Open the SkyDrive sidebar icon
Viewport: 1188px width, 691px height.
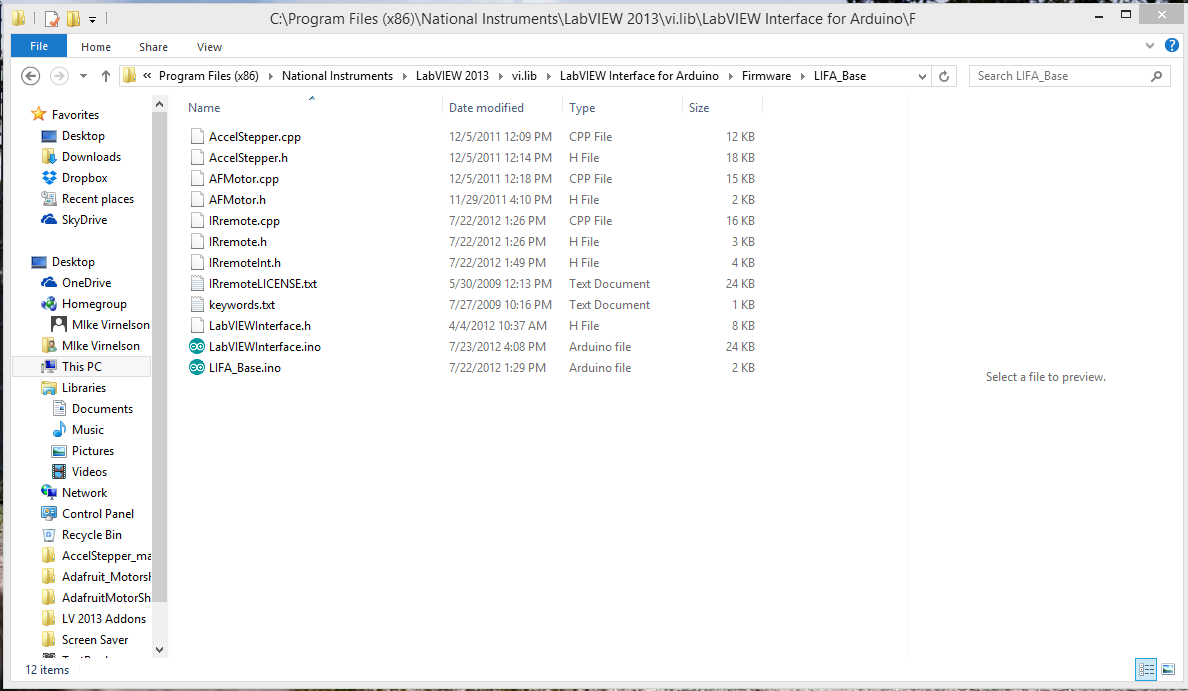(49, 220)
